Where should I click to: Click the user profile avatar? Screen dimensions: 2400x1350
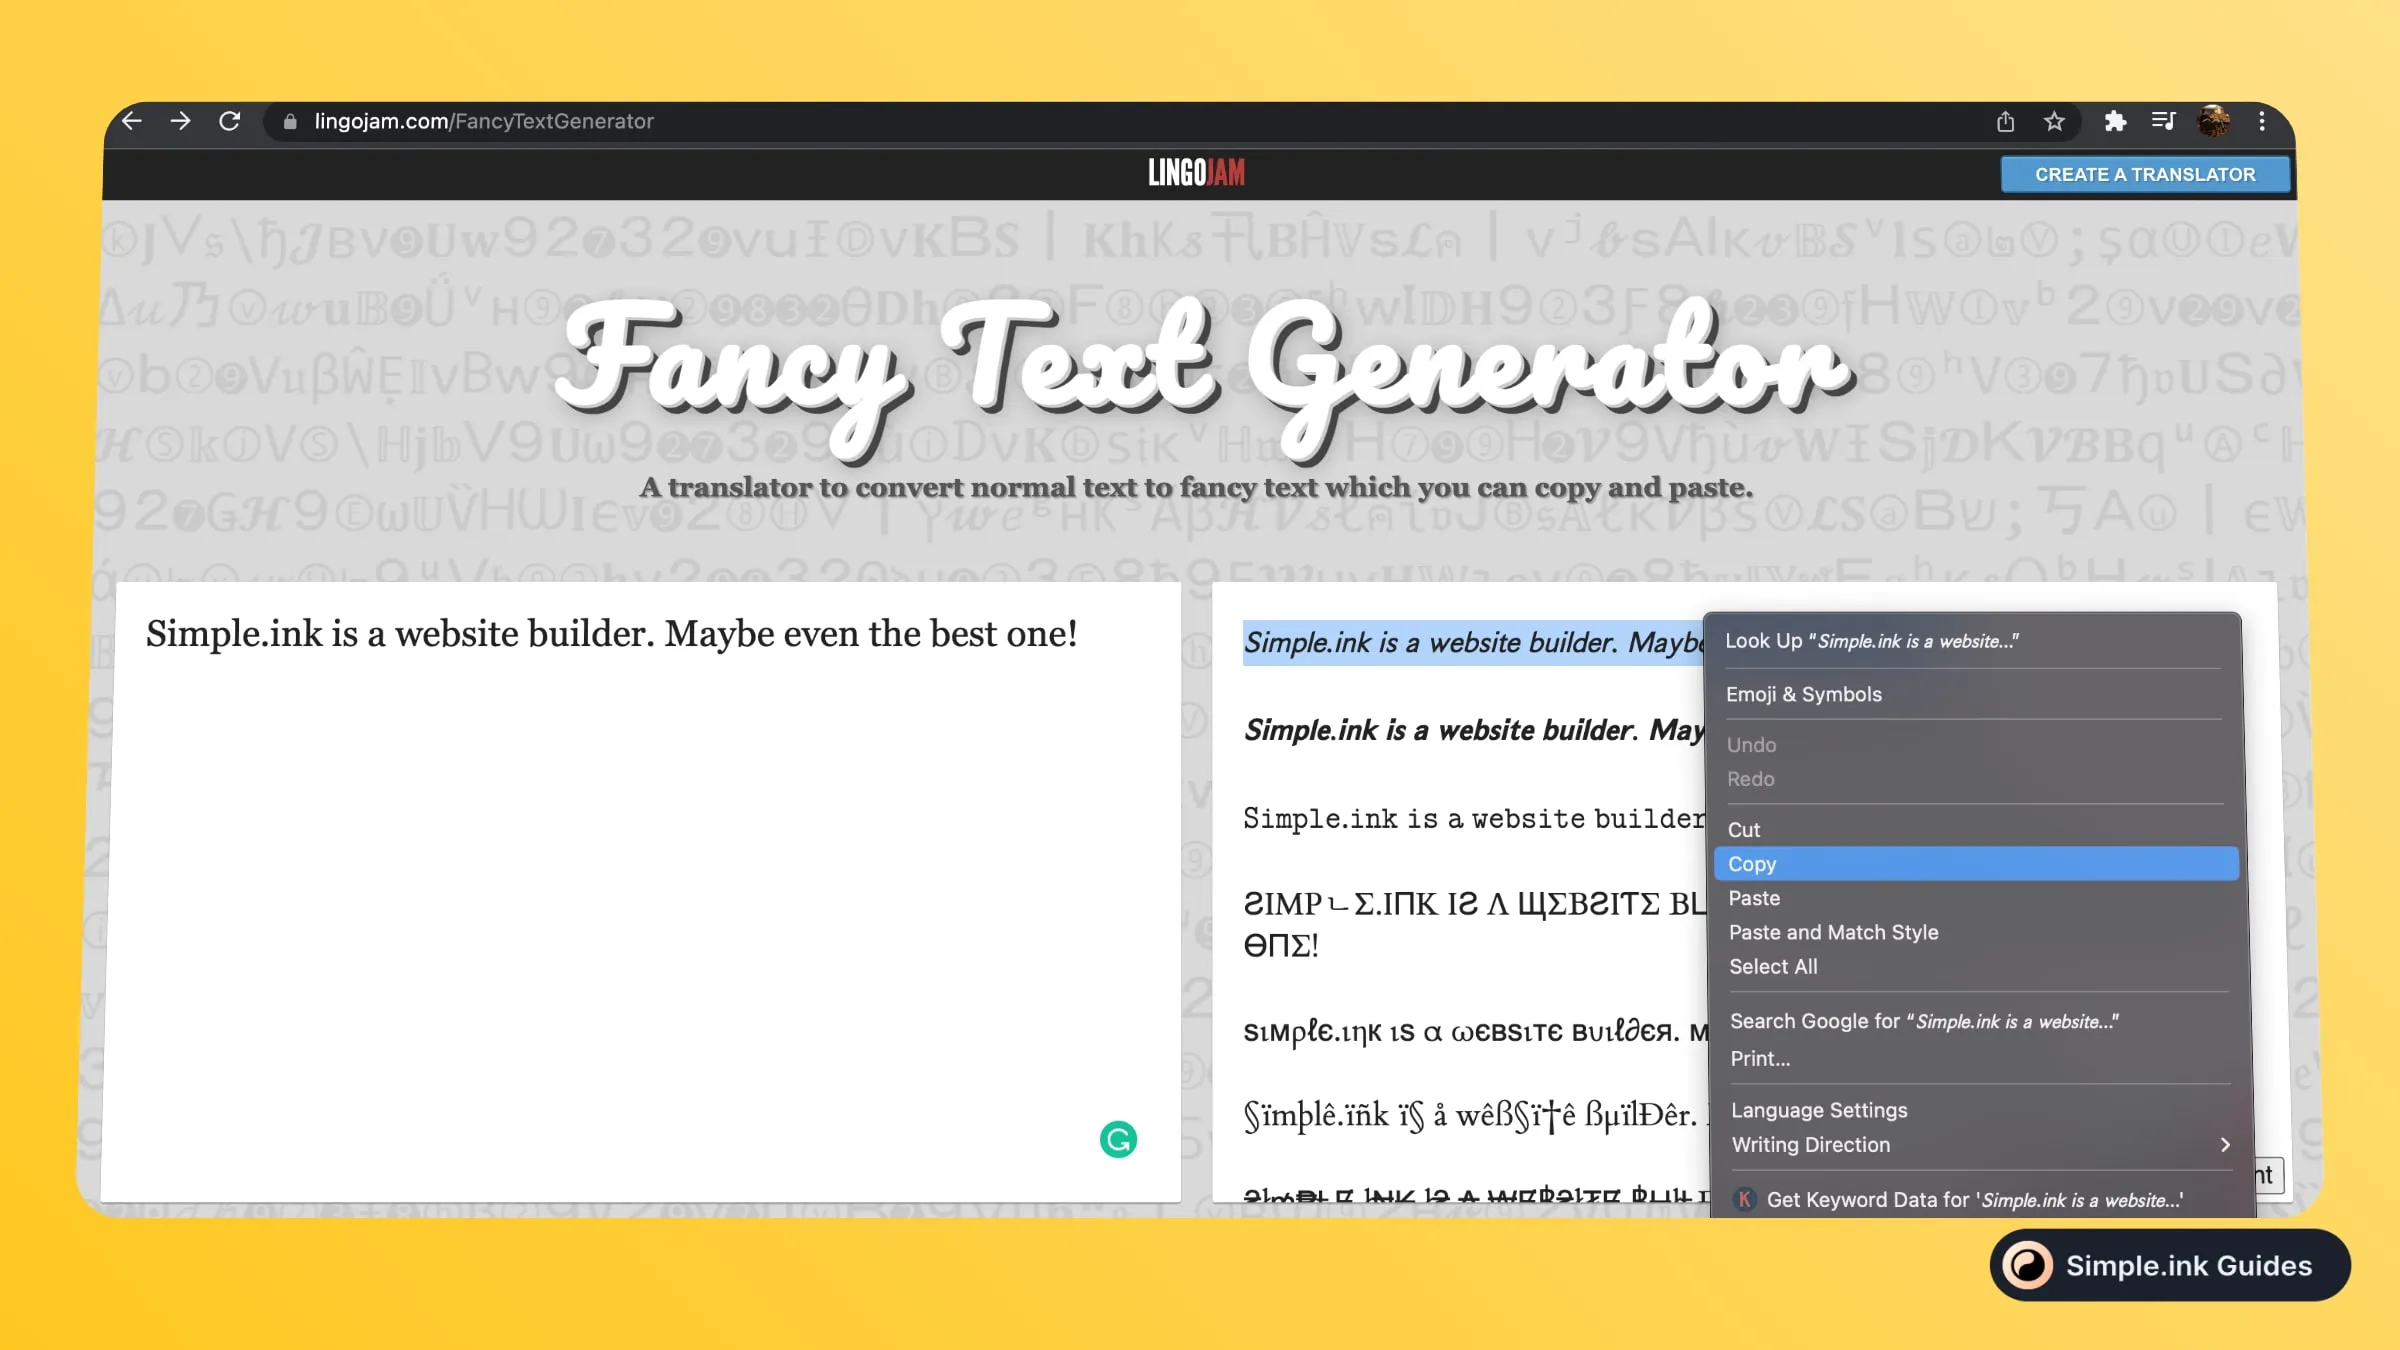coord(2213,121)
